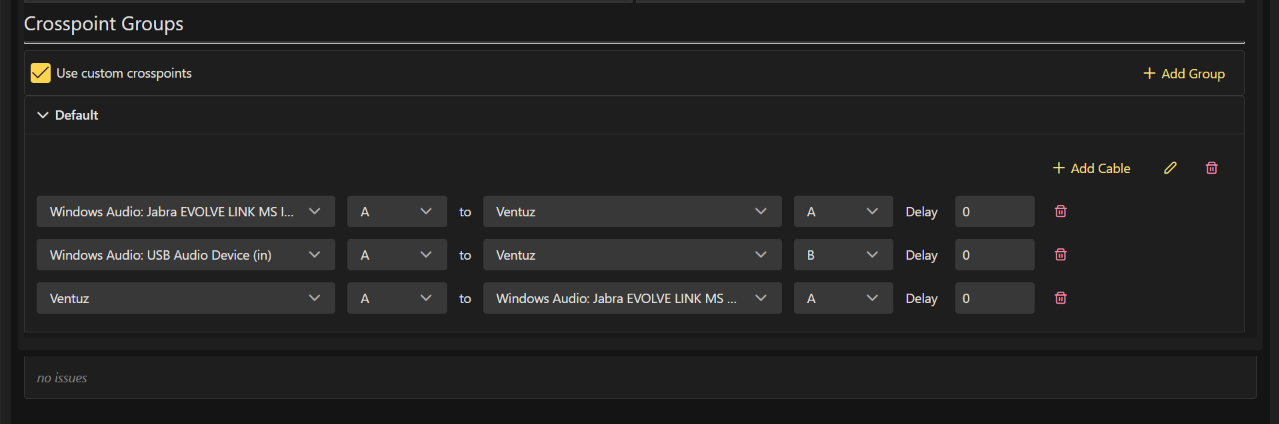This screenshot has height=424, width=1279.
Task: Focus Delay field of USB Audio row
Action: pyautogui.click(x=994, y=255)
